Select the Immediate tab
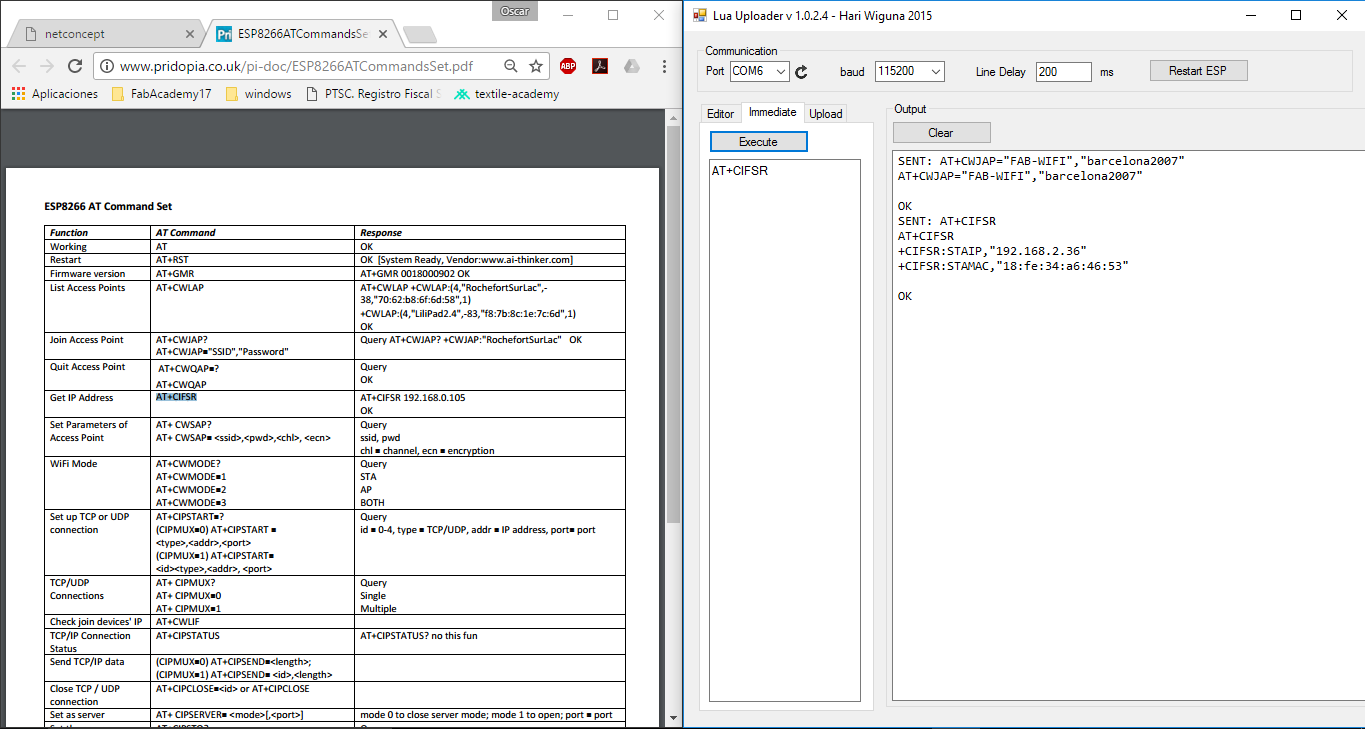Viewport: 1365px width, 729px height. click(x=772, y=112)
